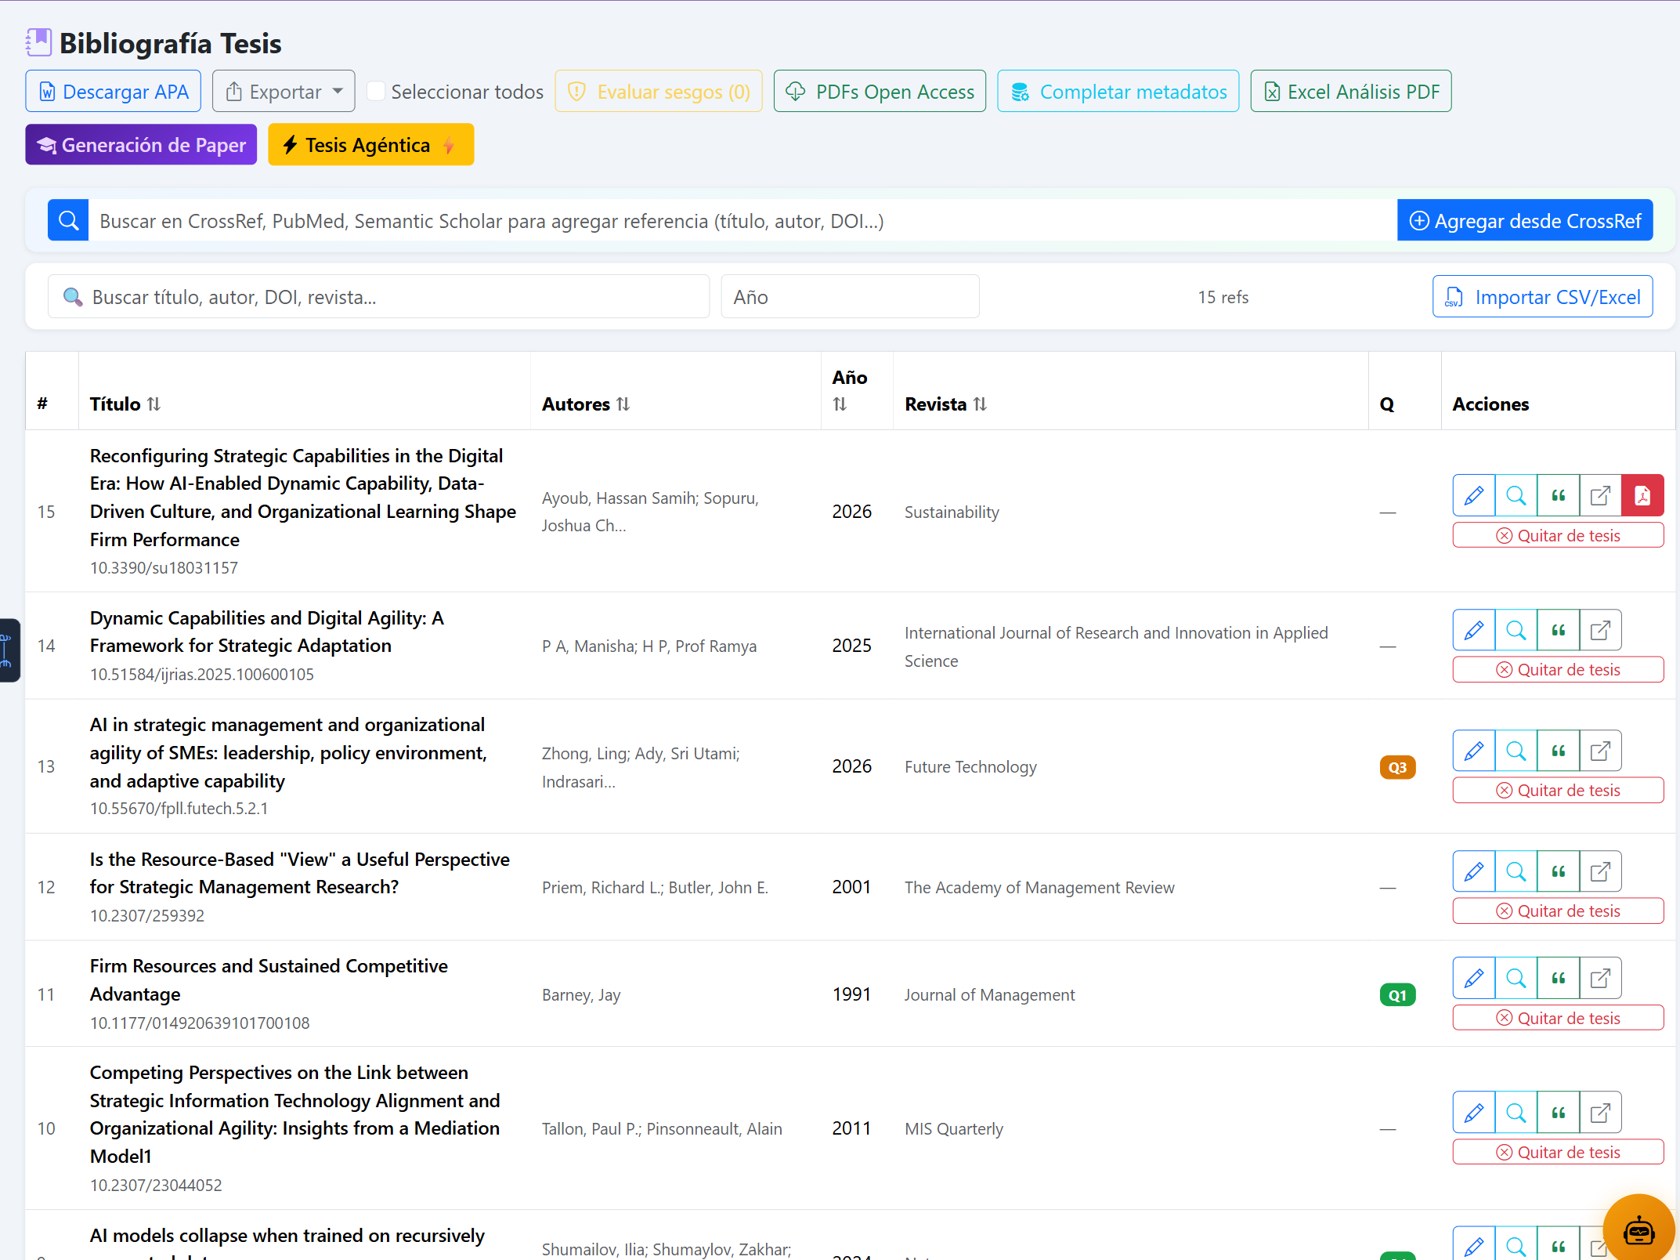Image resolution: width=1680 pixels, height=1260 pixels.
Task: Click Importar CSV/Excel button
Action: (1543, 297)
